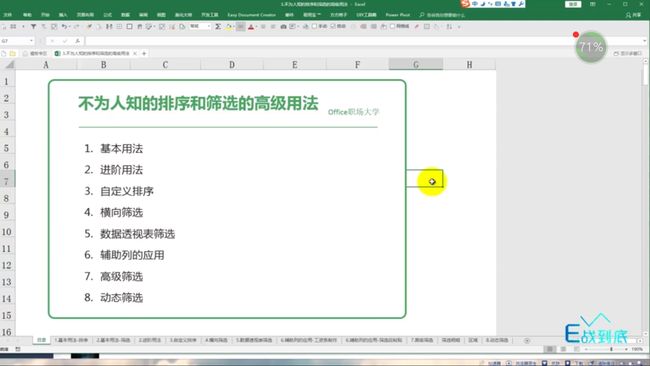Viewport: 650px width, 366px height.
Task: Expand the formula bar with right arrow
Action: coord(645,41)
